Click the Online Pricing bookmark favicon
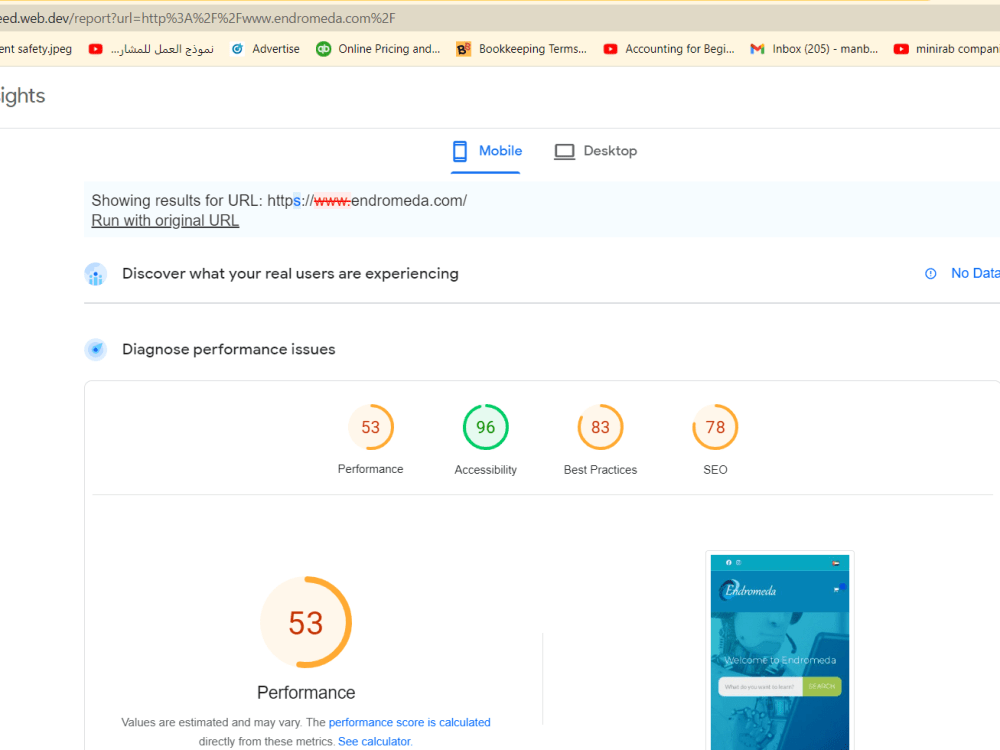The width and height of the screenshot is (1000, 750). (322, 48)
